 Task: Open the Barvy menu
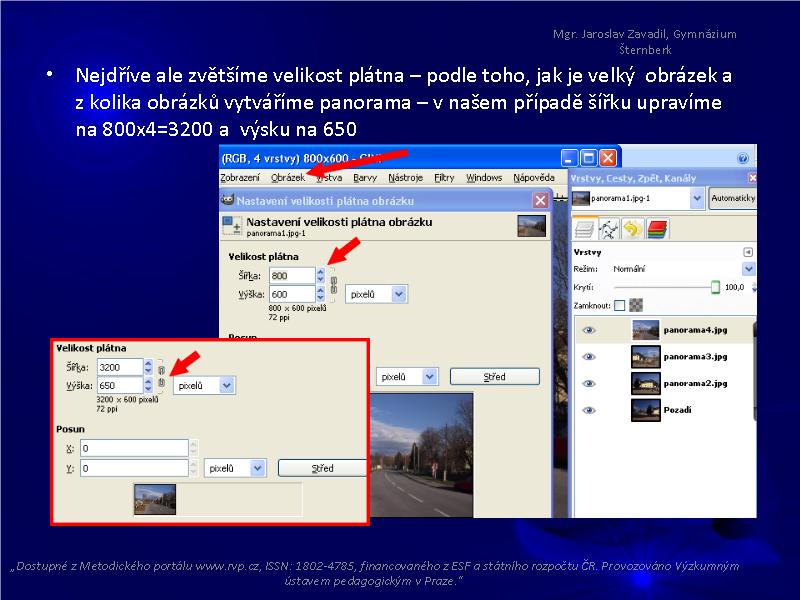tap(365, 178)
